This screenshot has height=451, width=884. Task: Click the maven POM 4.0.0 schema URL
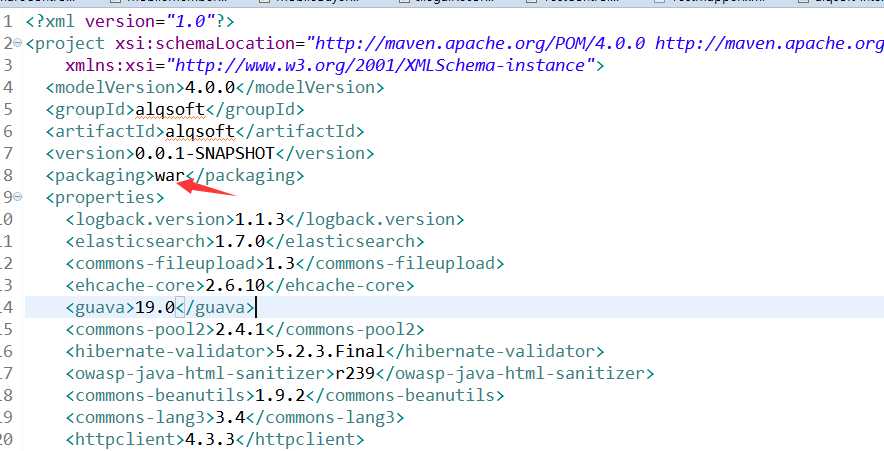480,43
